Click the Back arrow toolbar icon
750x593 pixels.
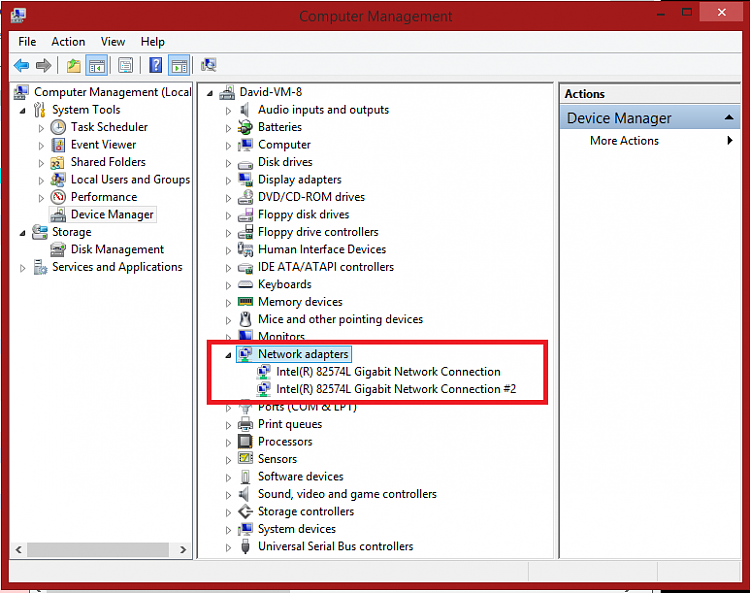[22, 65]
